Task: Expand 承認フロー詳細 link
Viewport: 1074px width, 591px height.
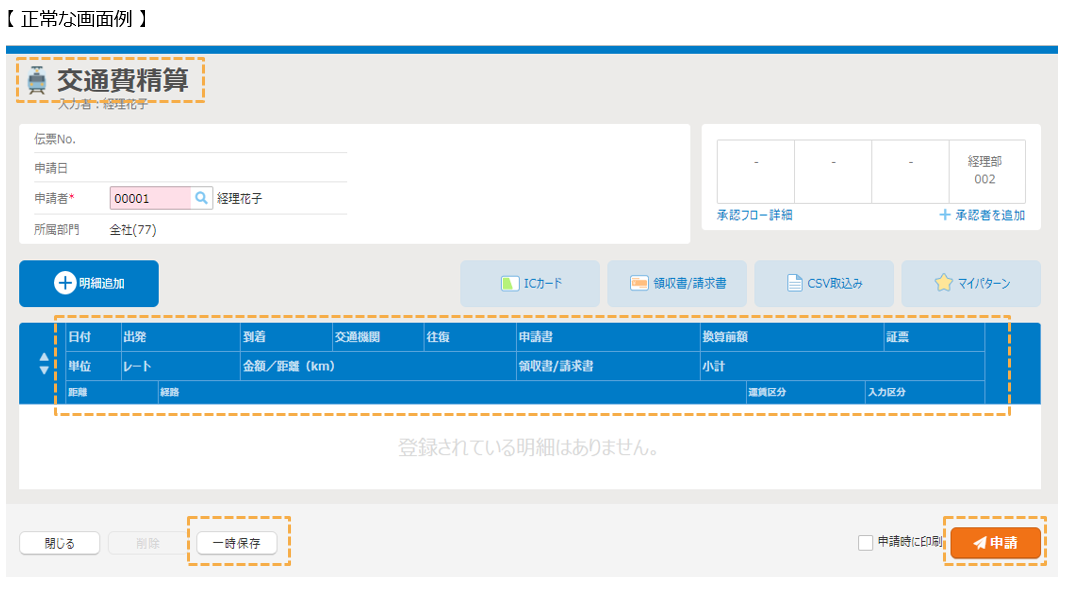Action: pyautogui.click(x=754, y=215)
